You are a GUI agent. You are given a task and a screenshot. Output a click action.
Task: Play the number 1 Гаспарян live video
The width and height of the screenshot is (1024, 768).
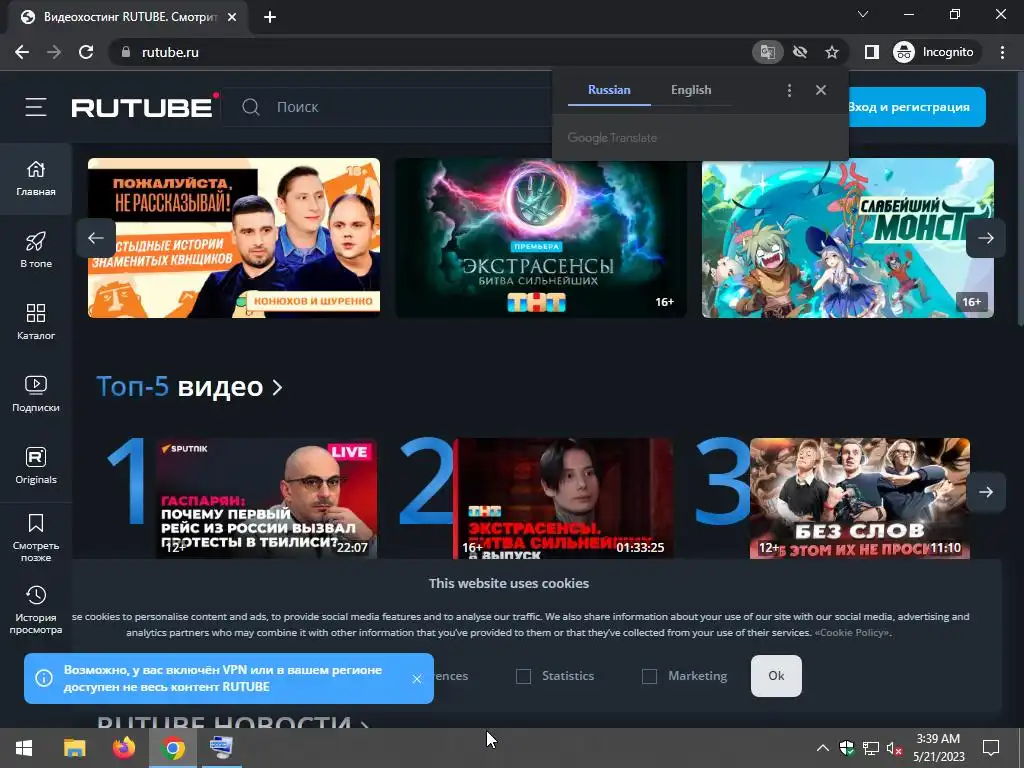coord(266,498)
